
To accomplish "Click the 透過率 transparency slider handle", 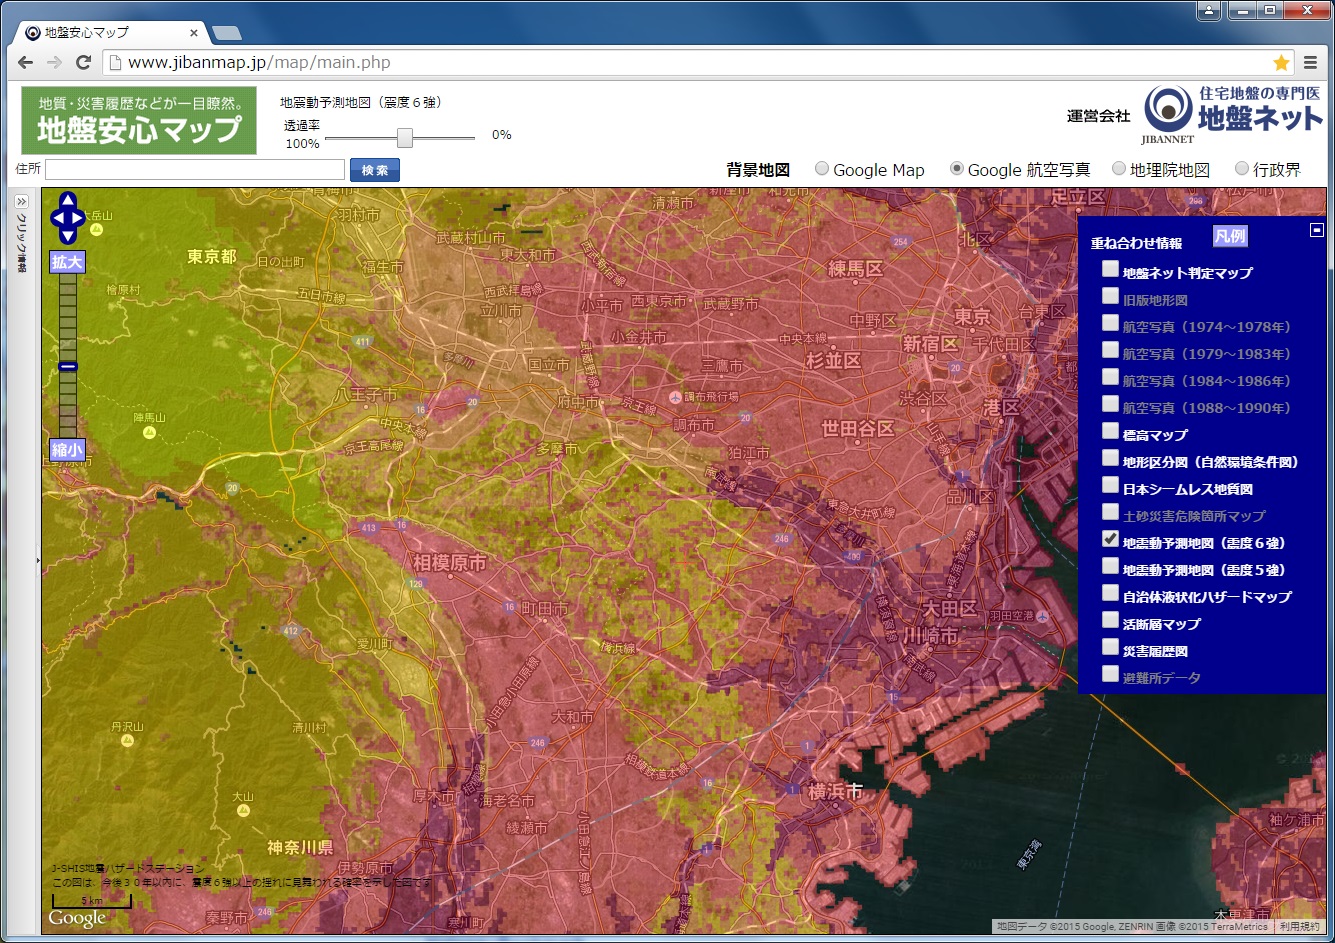I will (x=405, y=138).
